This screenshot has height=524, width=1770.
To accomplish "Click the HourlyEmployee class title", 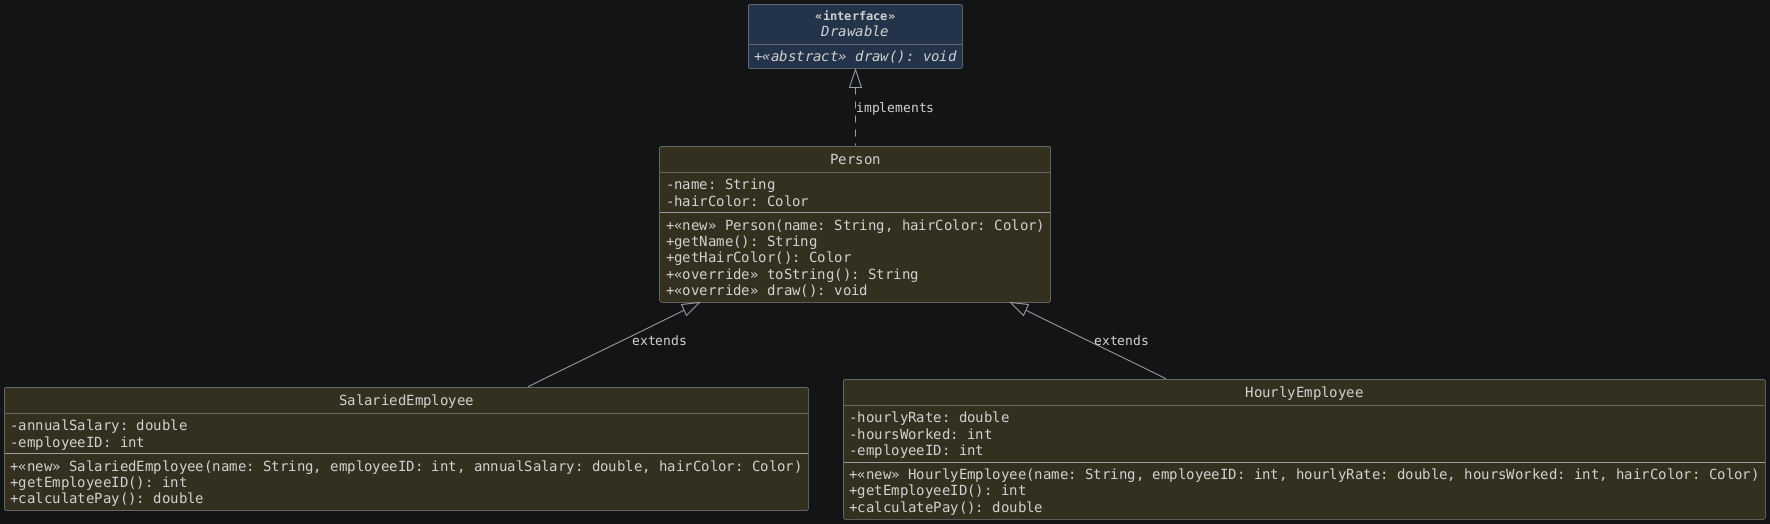I will pos(1304,393).
